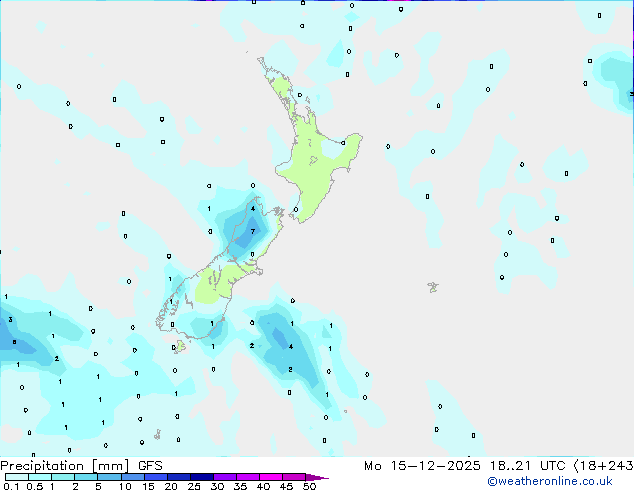This screenshot has width=634, height=490.
Task: Pick the 40–45 mm magenta legend box
Action: pyautogui.click(x=271, y=477)
